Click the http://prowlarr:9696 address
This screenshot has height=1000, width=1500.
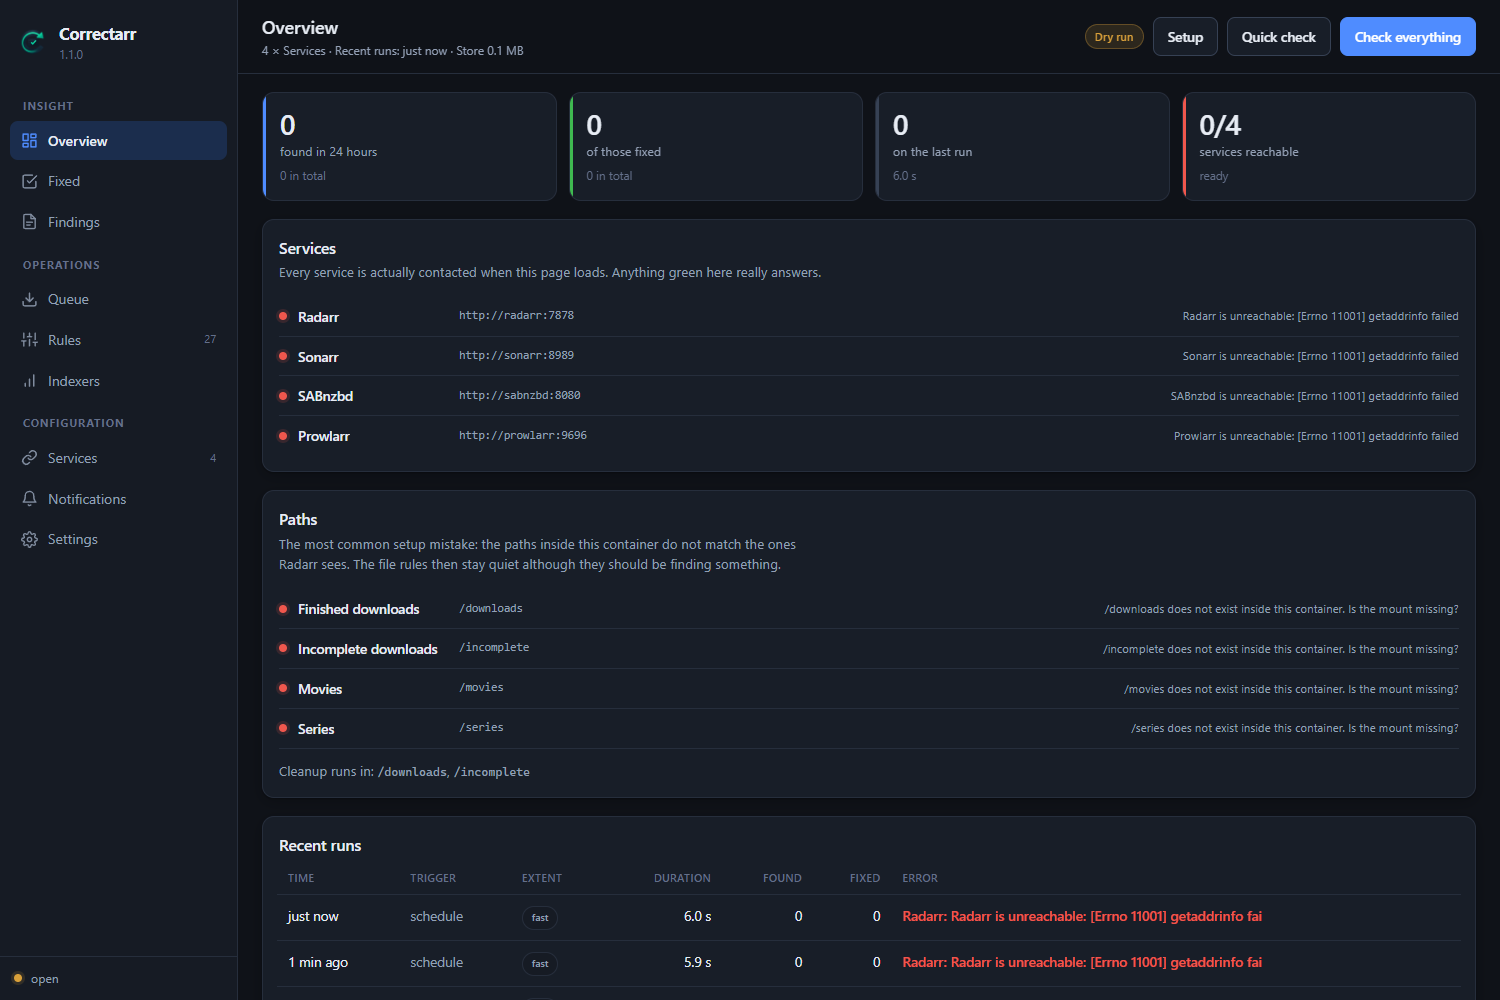coord(523,435)
